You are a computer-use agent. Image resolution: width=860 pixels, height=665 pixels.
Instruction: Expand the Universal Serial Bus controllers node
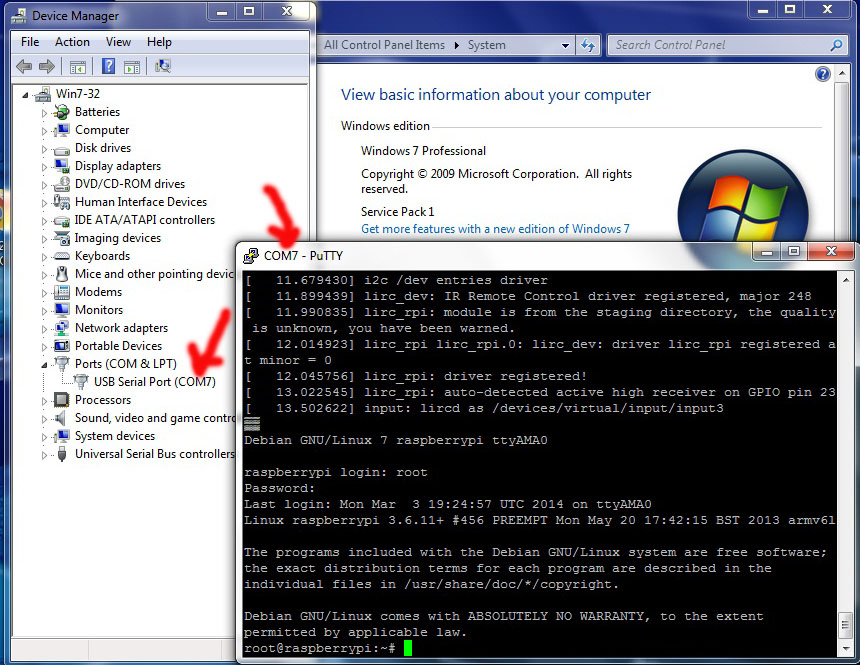tap(44, 454)
